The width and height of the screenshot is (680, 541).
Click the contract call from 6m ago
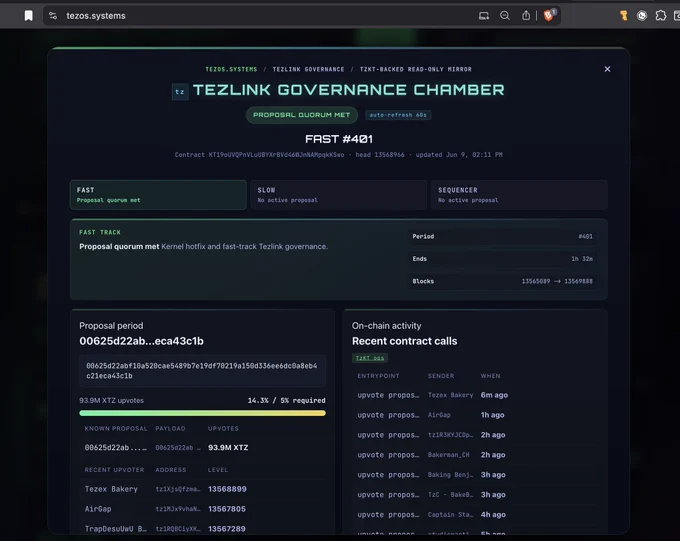pyautogui.click(x=476, y=395)
